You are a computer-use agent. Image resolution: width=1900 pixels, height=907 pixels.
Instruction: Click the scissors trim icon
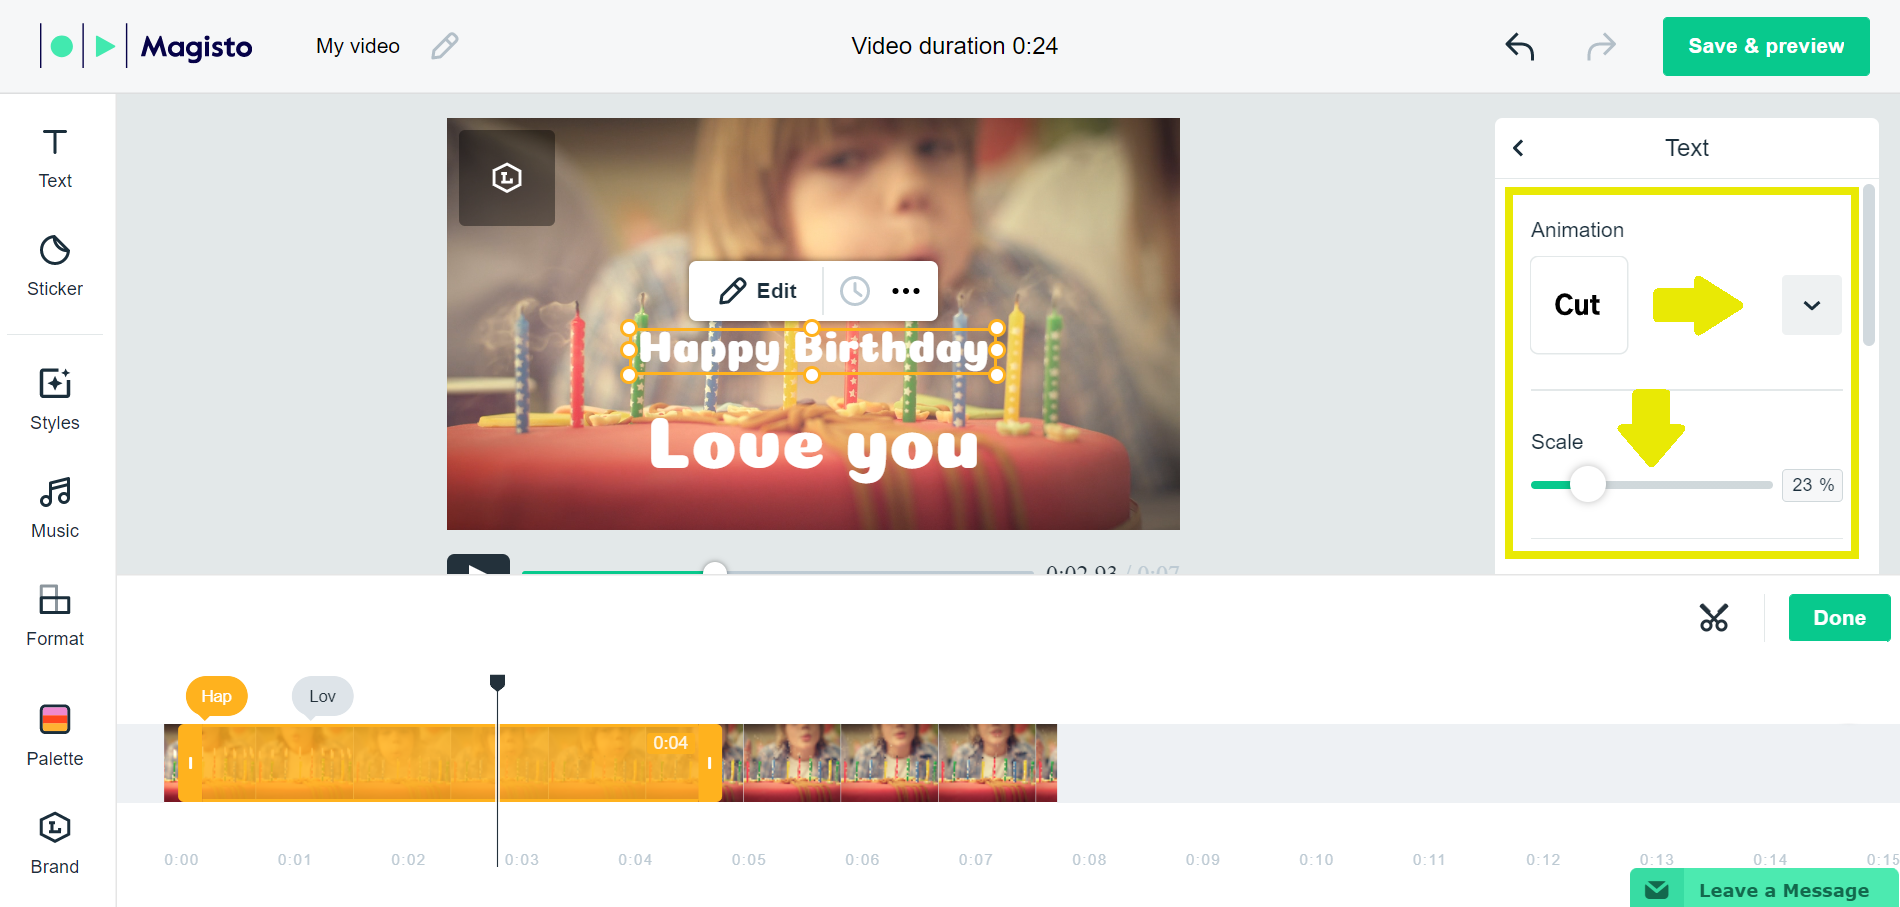[x=1714, y=618]
